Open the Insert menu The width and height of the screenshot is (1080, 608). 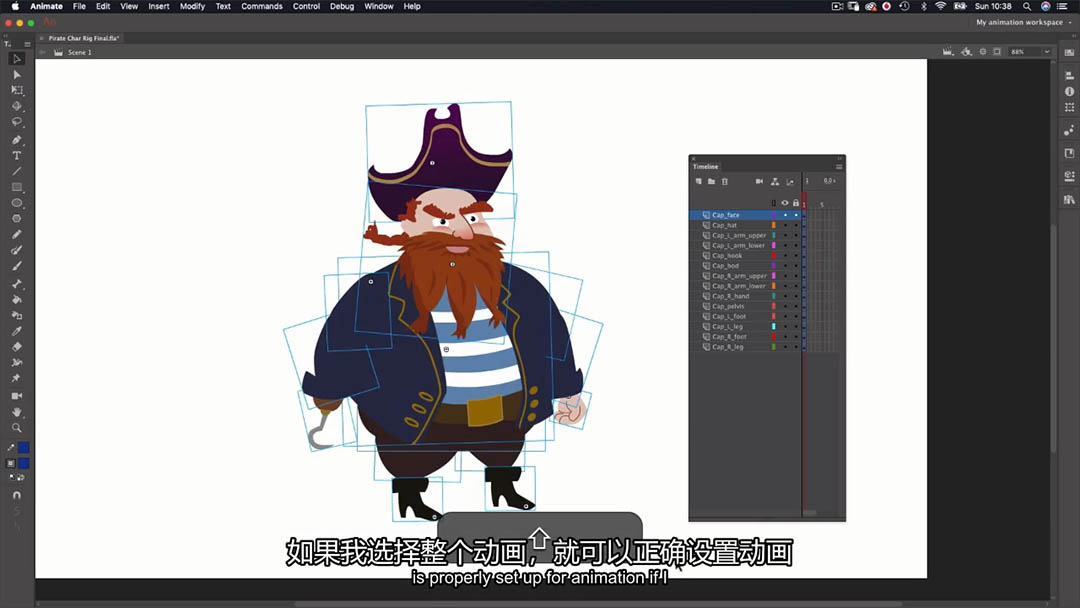[158, 6]
